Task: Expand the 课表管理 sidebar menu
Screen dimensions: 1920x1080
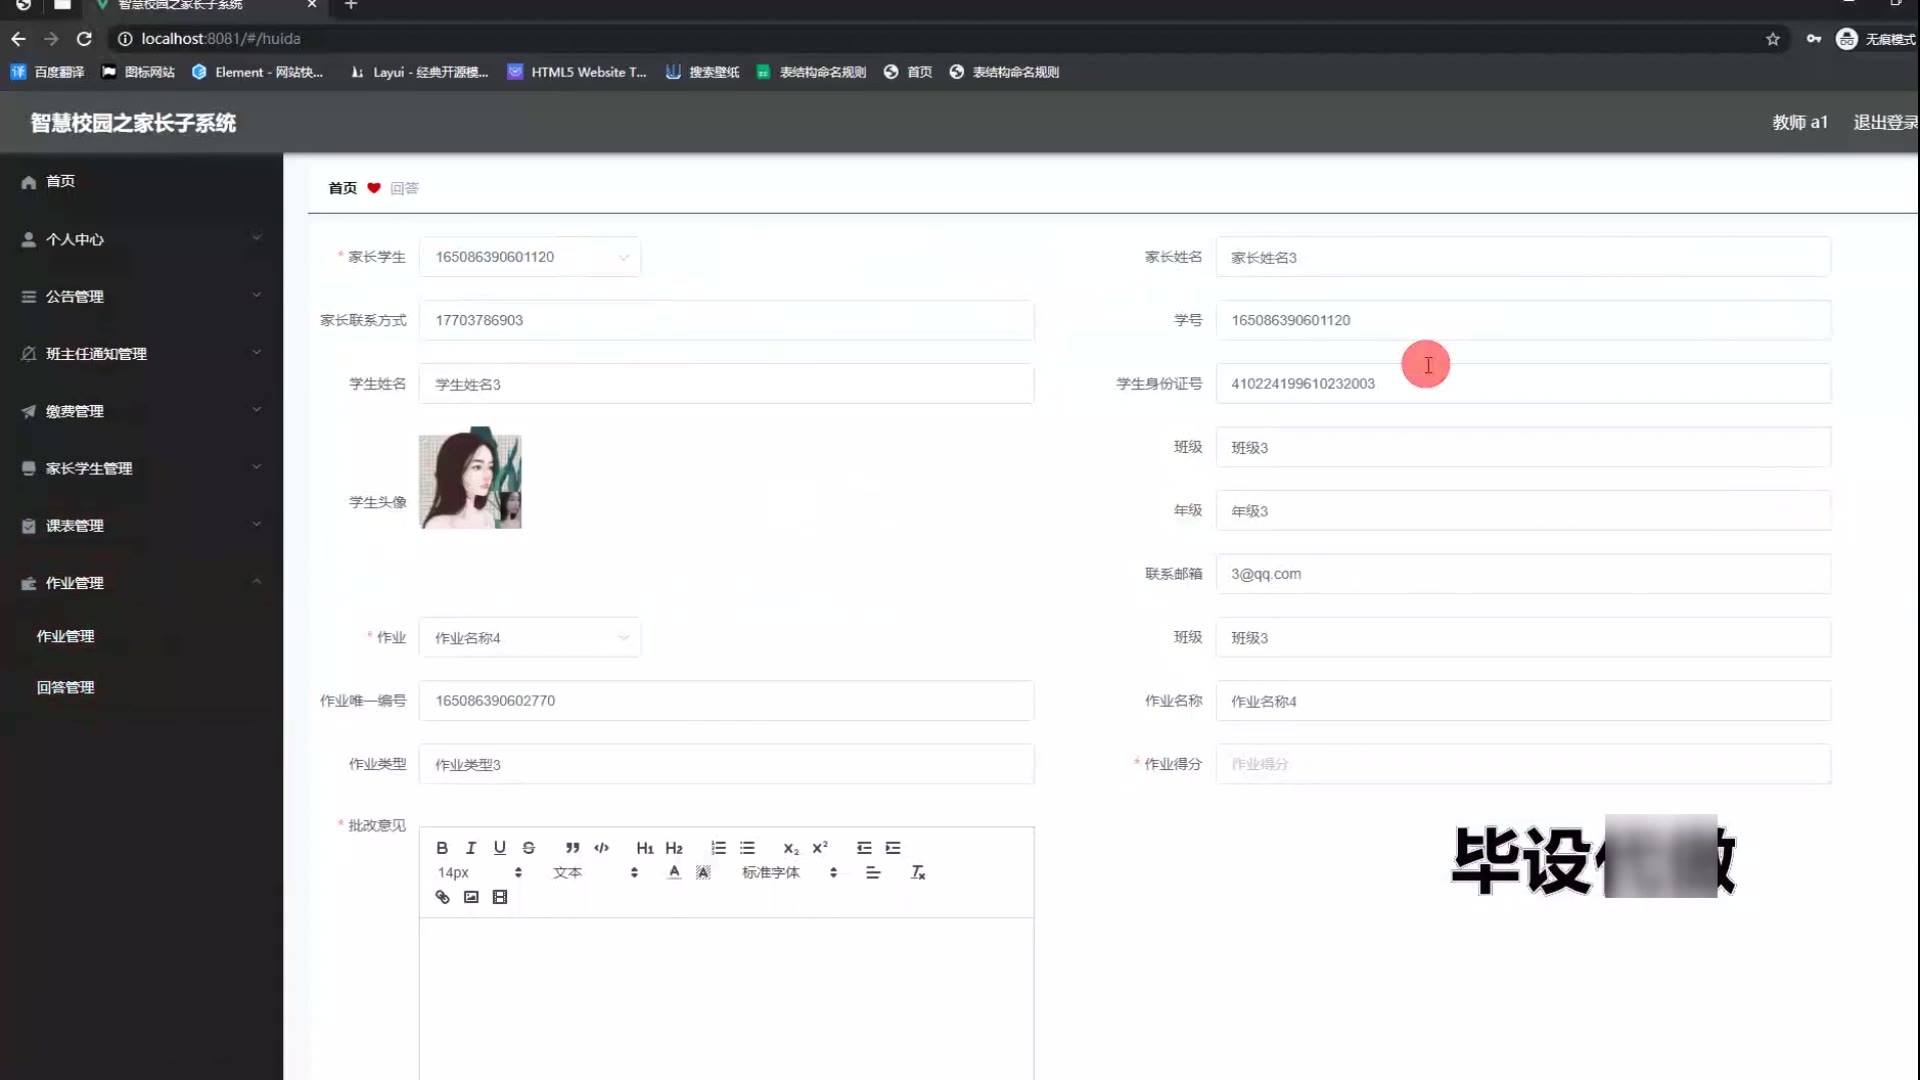Action: pyautogui.click(x=141, y=525)
